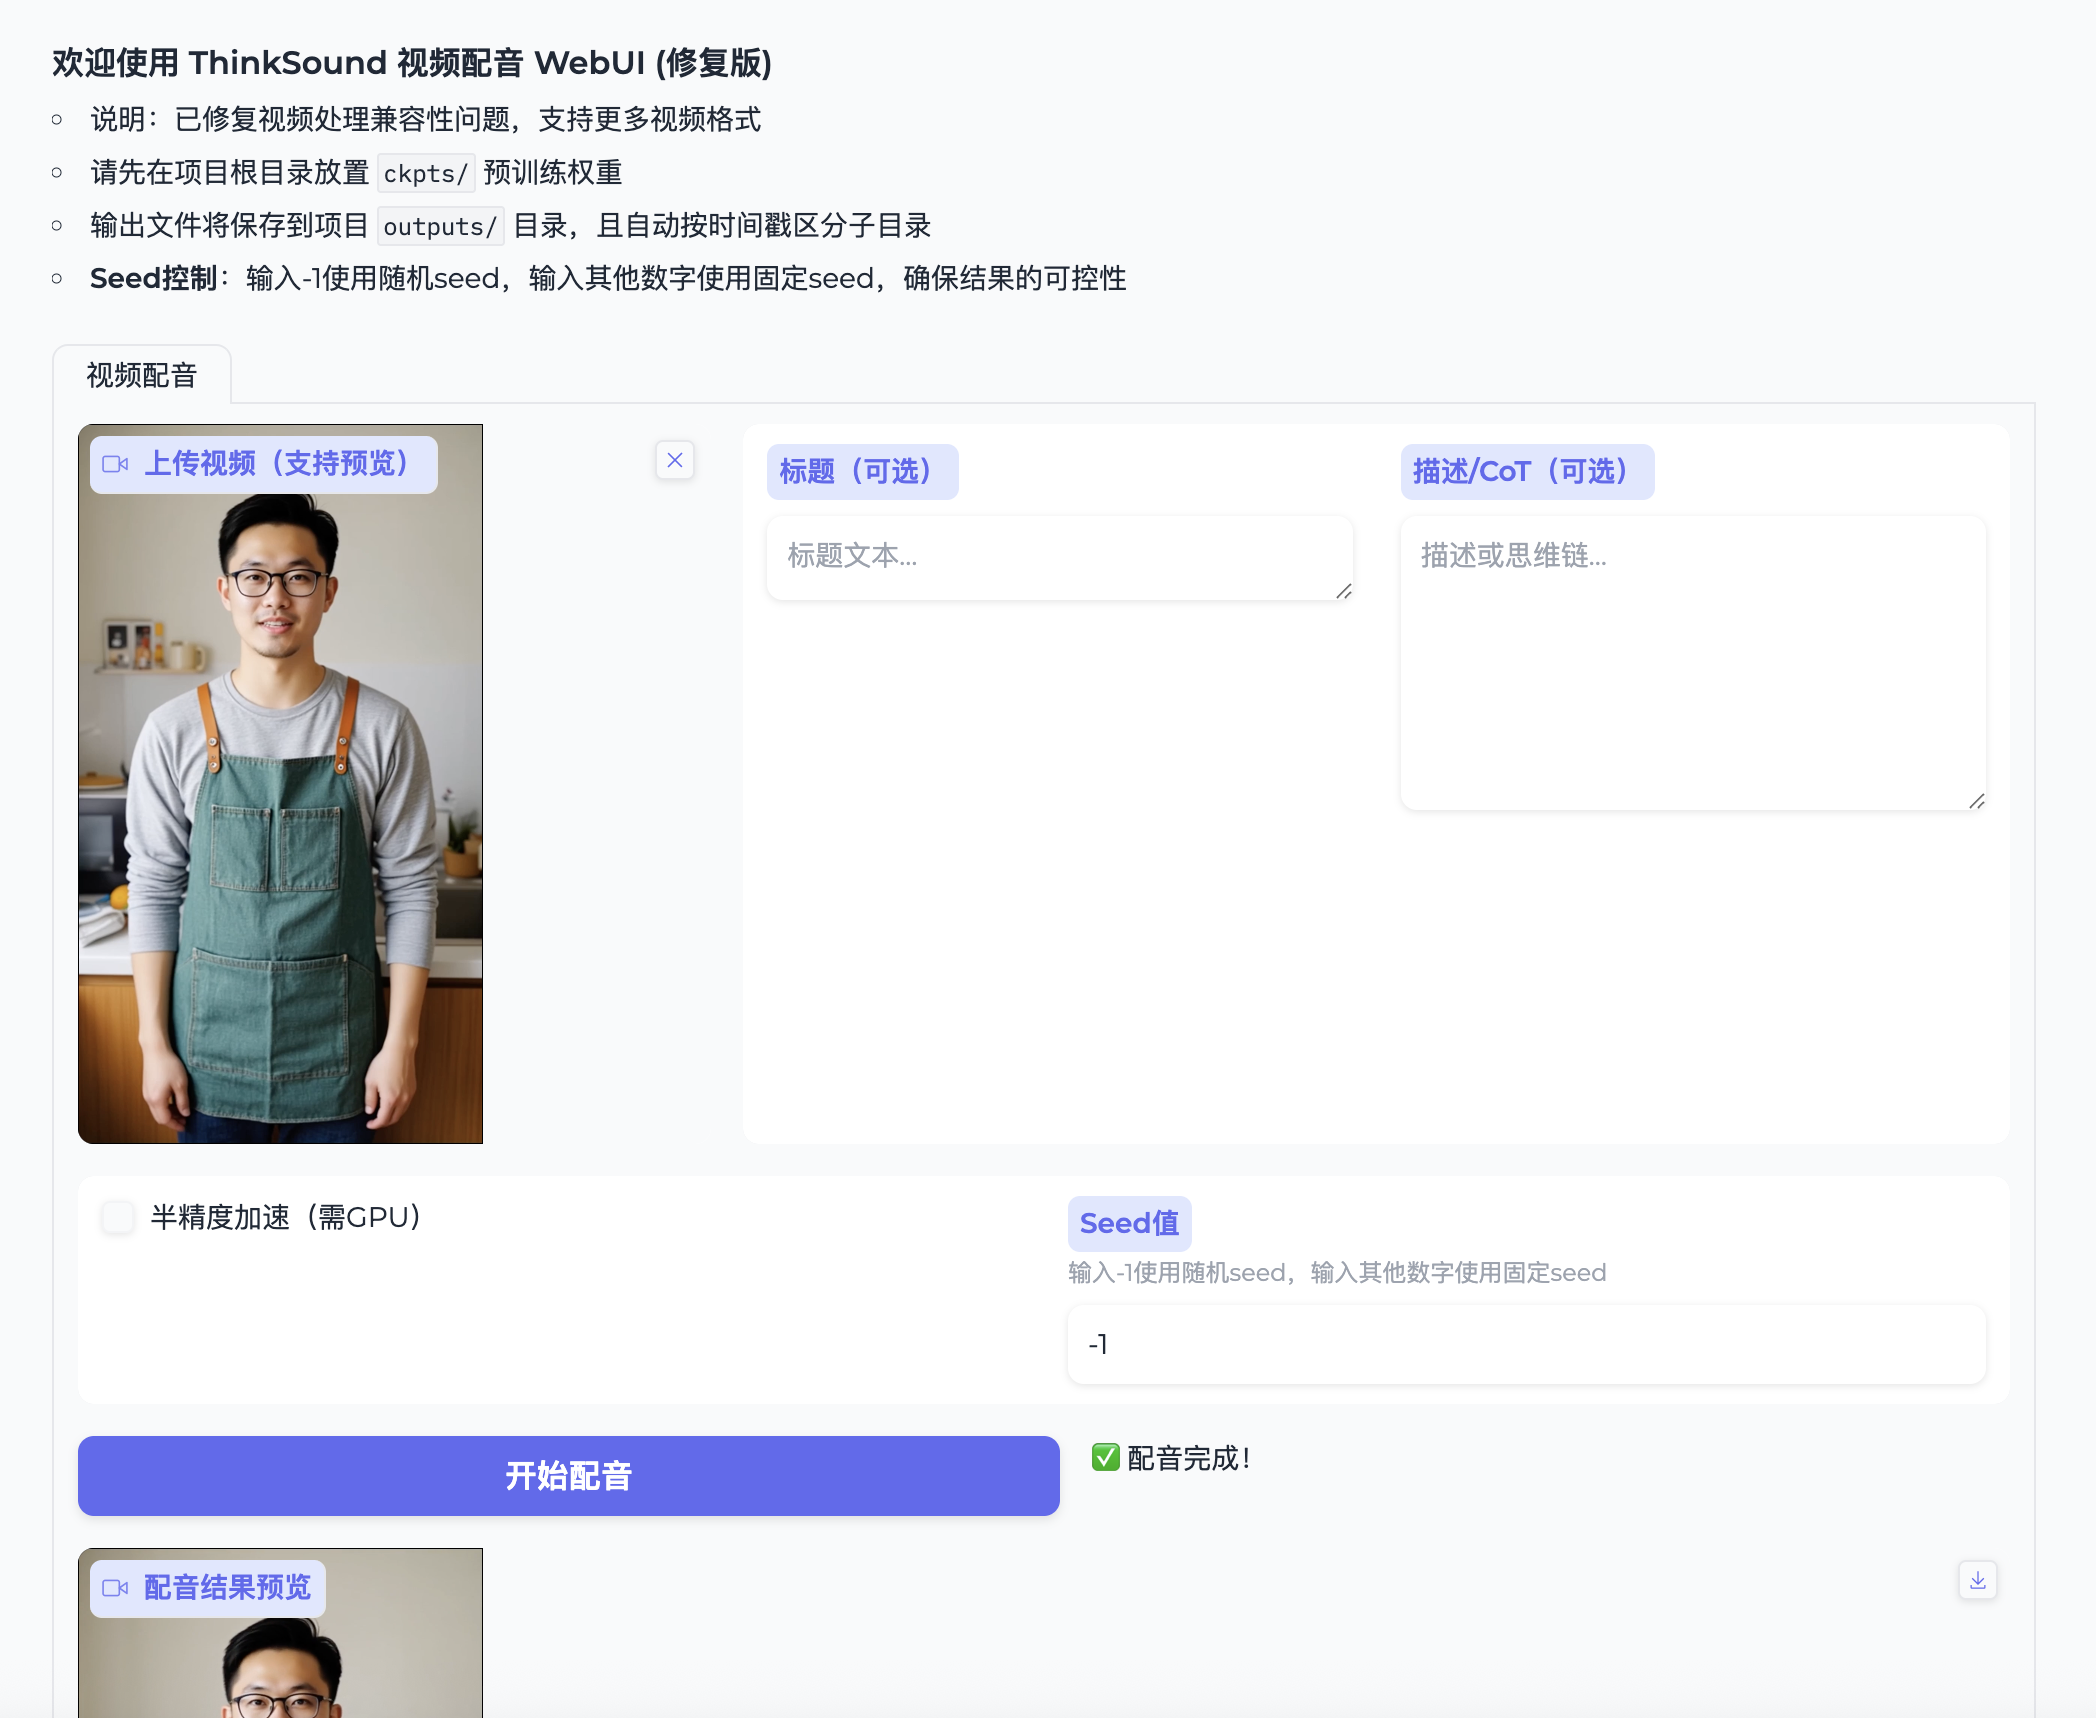Click the ✅ 配音完成! status message
Viewport: 2096px width, 1718px height.
tap(1170, 1458)
